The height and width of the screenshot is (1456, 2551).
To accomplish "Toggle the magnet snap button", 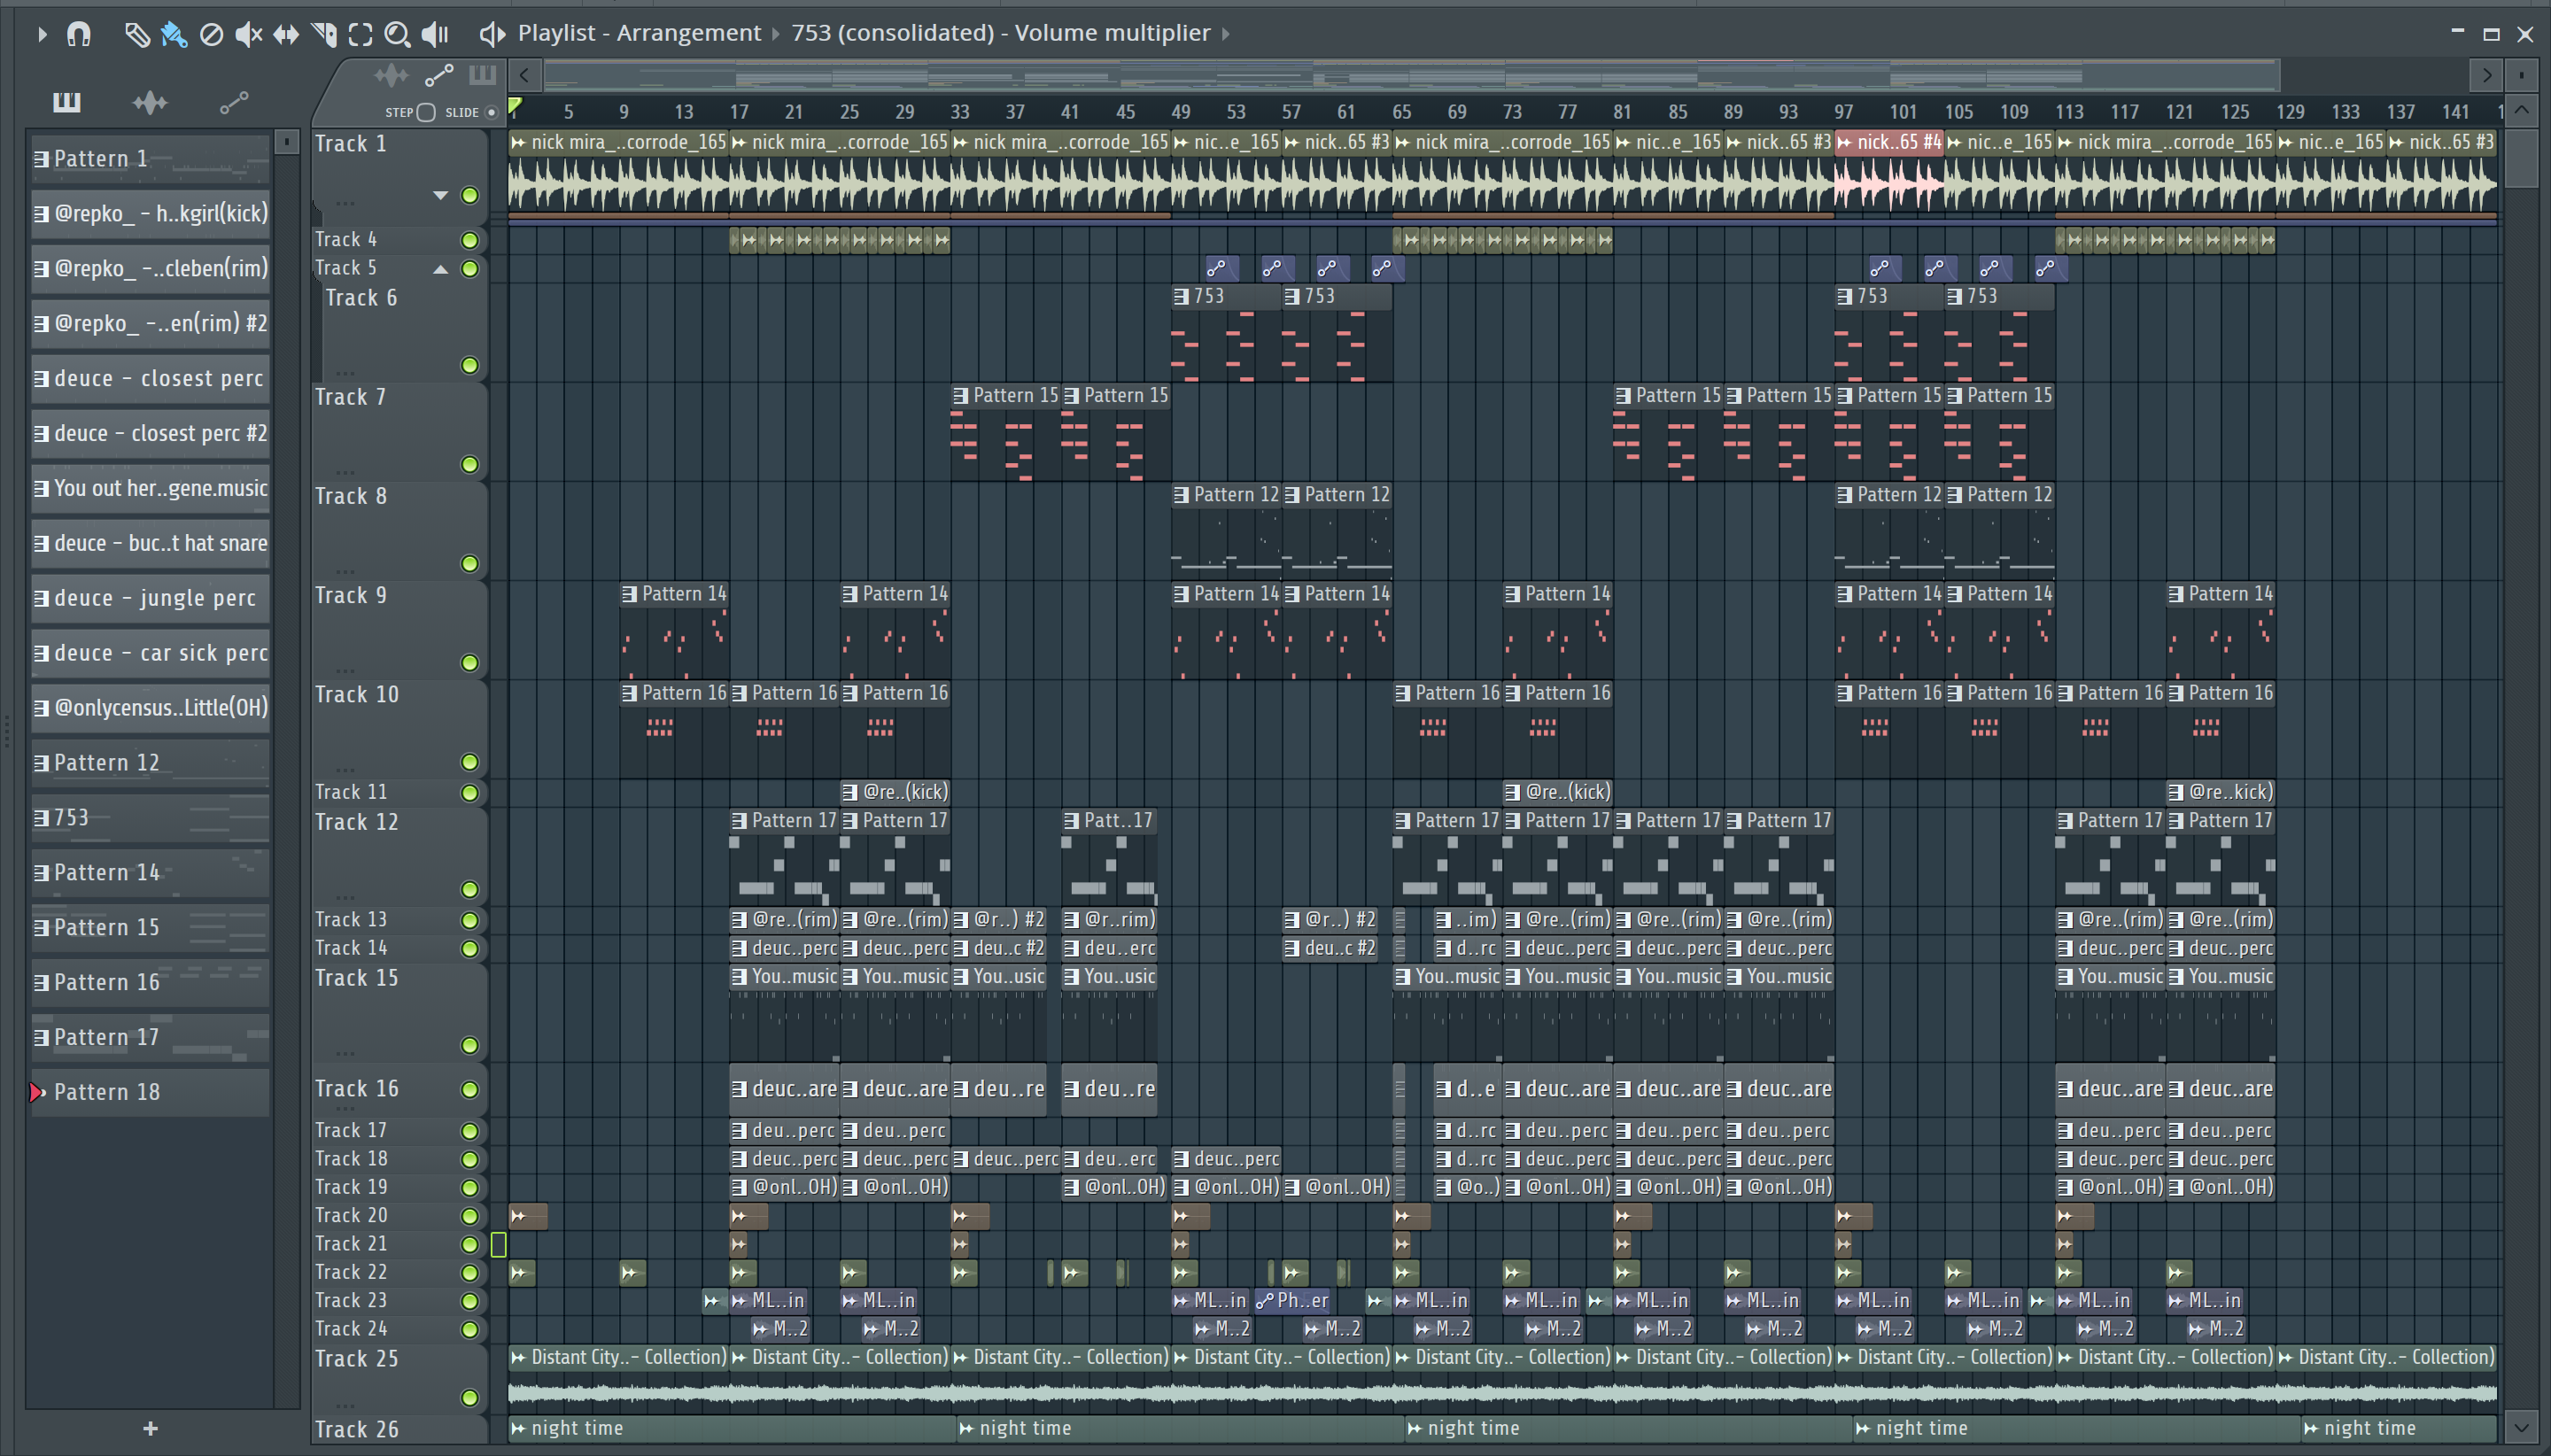I will tap(78, 34).
